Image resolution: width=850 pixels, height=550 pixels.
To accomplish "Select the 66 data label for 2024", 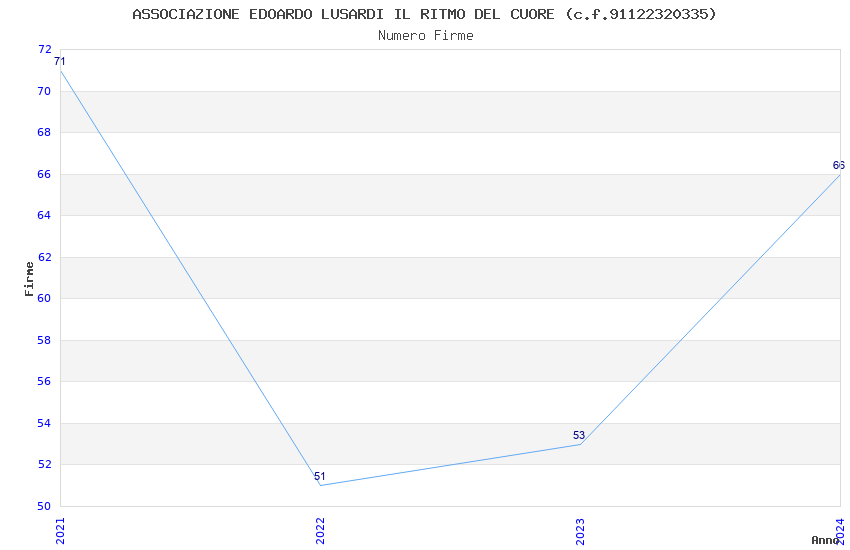I will pos(839,165).
